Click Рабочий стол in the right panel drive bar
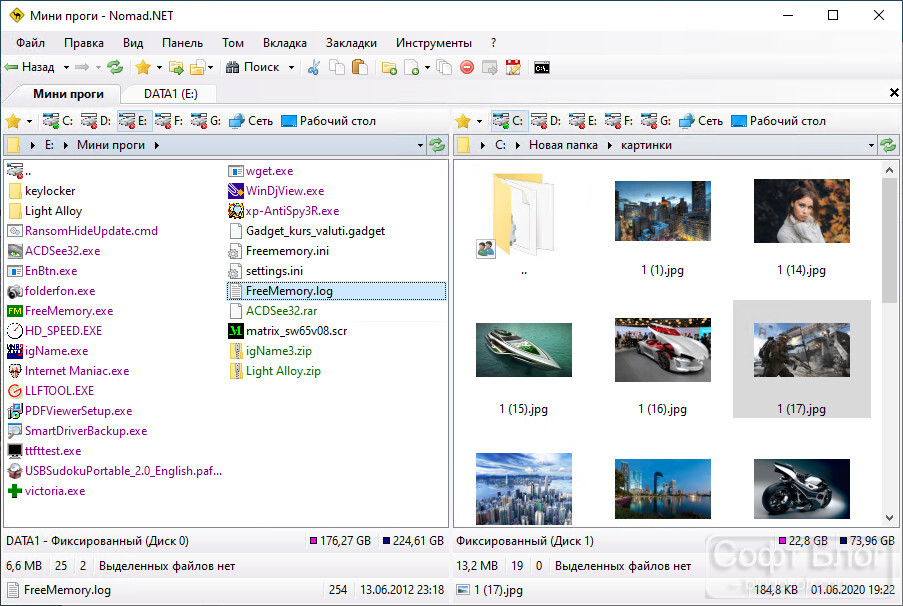The image size is (903, 606). [x=778, y=121]
